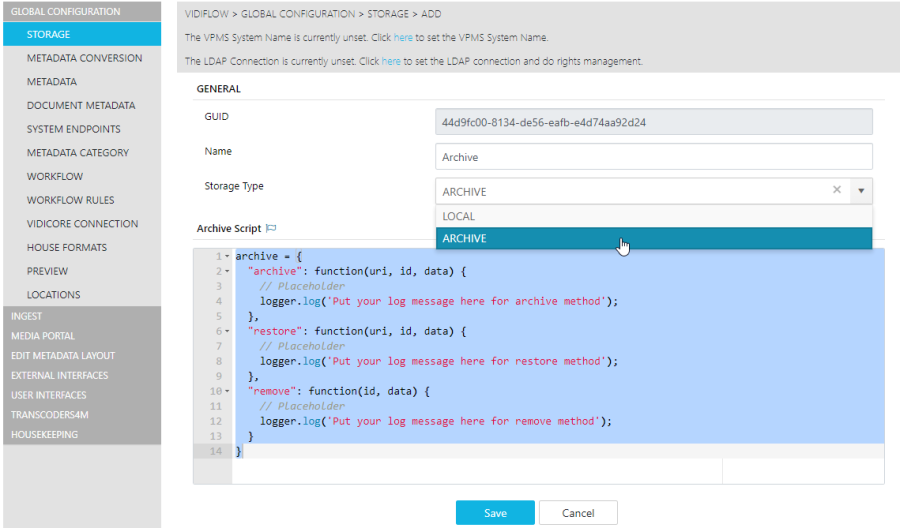The image size is (900, 528).
Task: Collapse the code fold arrow on line 1
Action: pos(227,256)
